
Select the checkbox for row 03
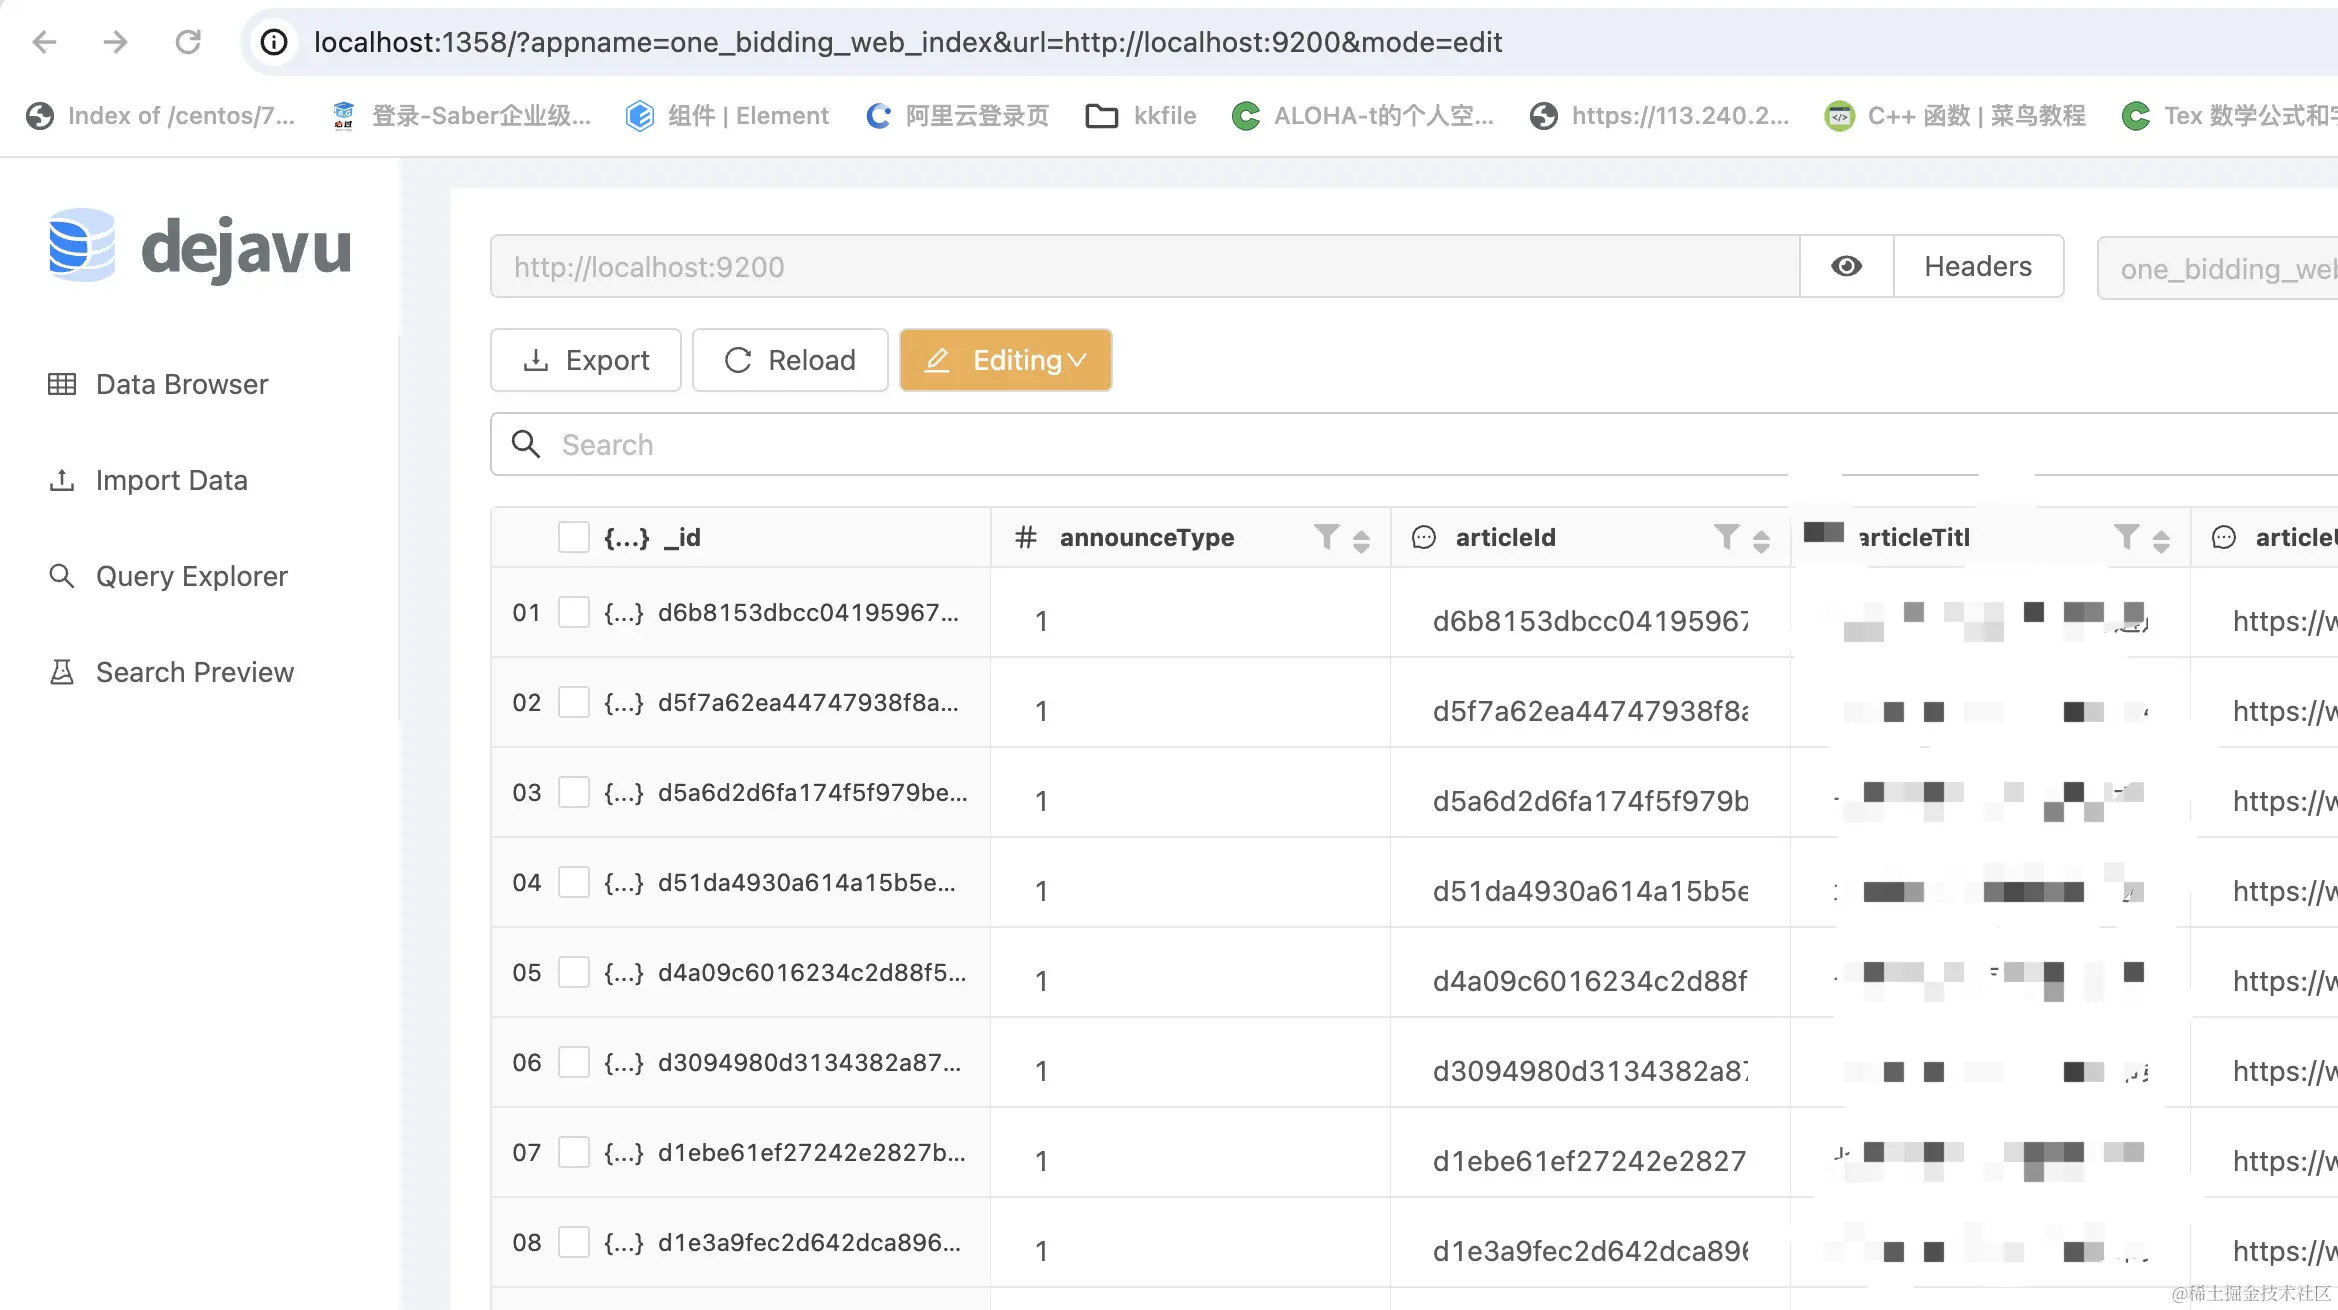[x=573, y=793]
